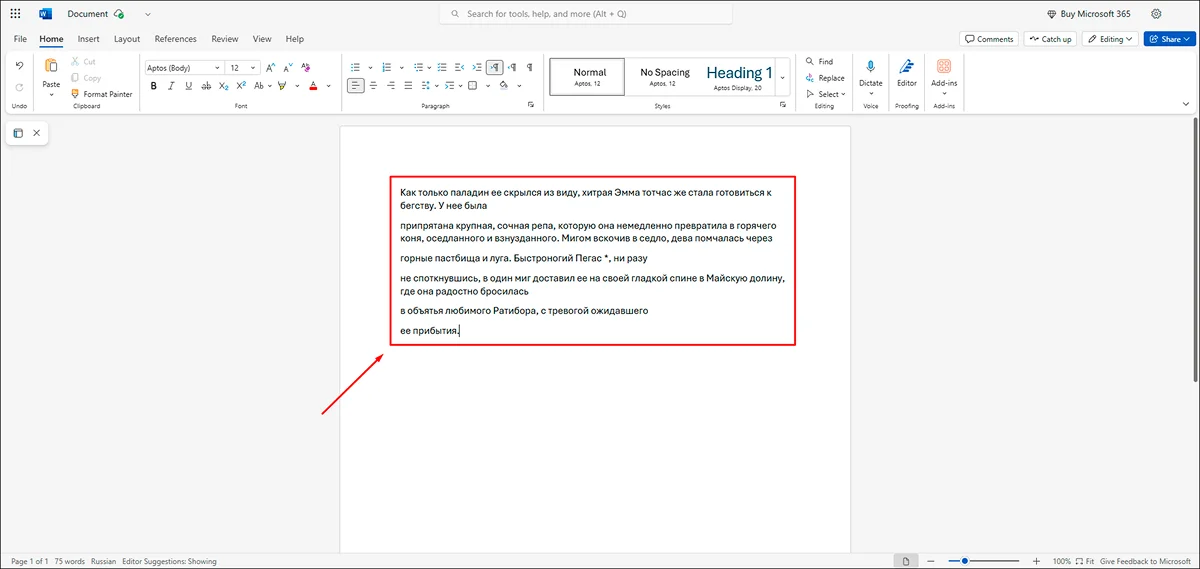Switch to the View tab
This screenshot has width=1200, height=569.
tap(262, 39)
